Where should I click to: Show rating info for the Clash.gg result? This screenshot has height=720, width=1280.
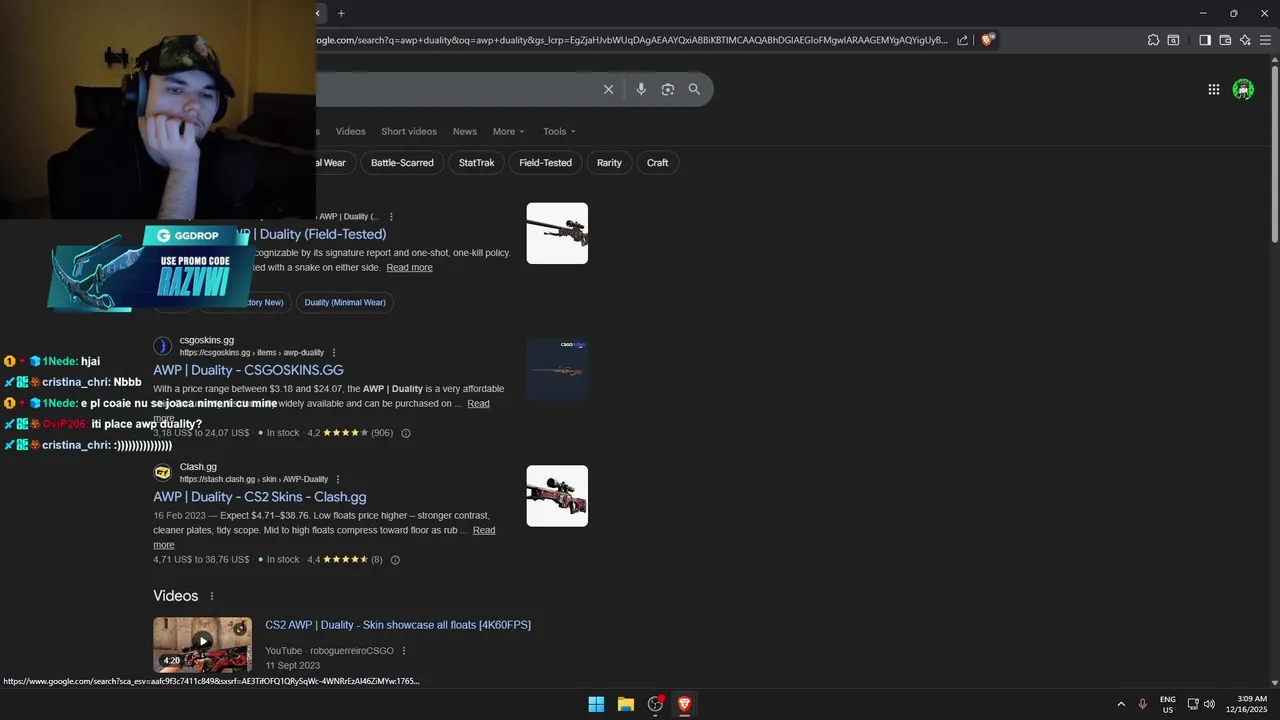click(395, 560)
